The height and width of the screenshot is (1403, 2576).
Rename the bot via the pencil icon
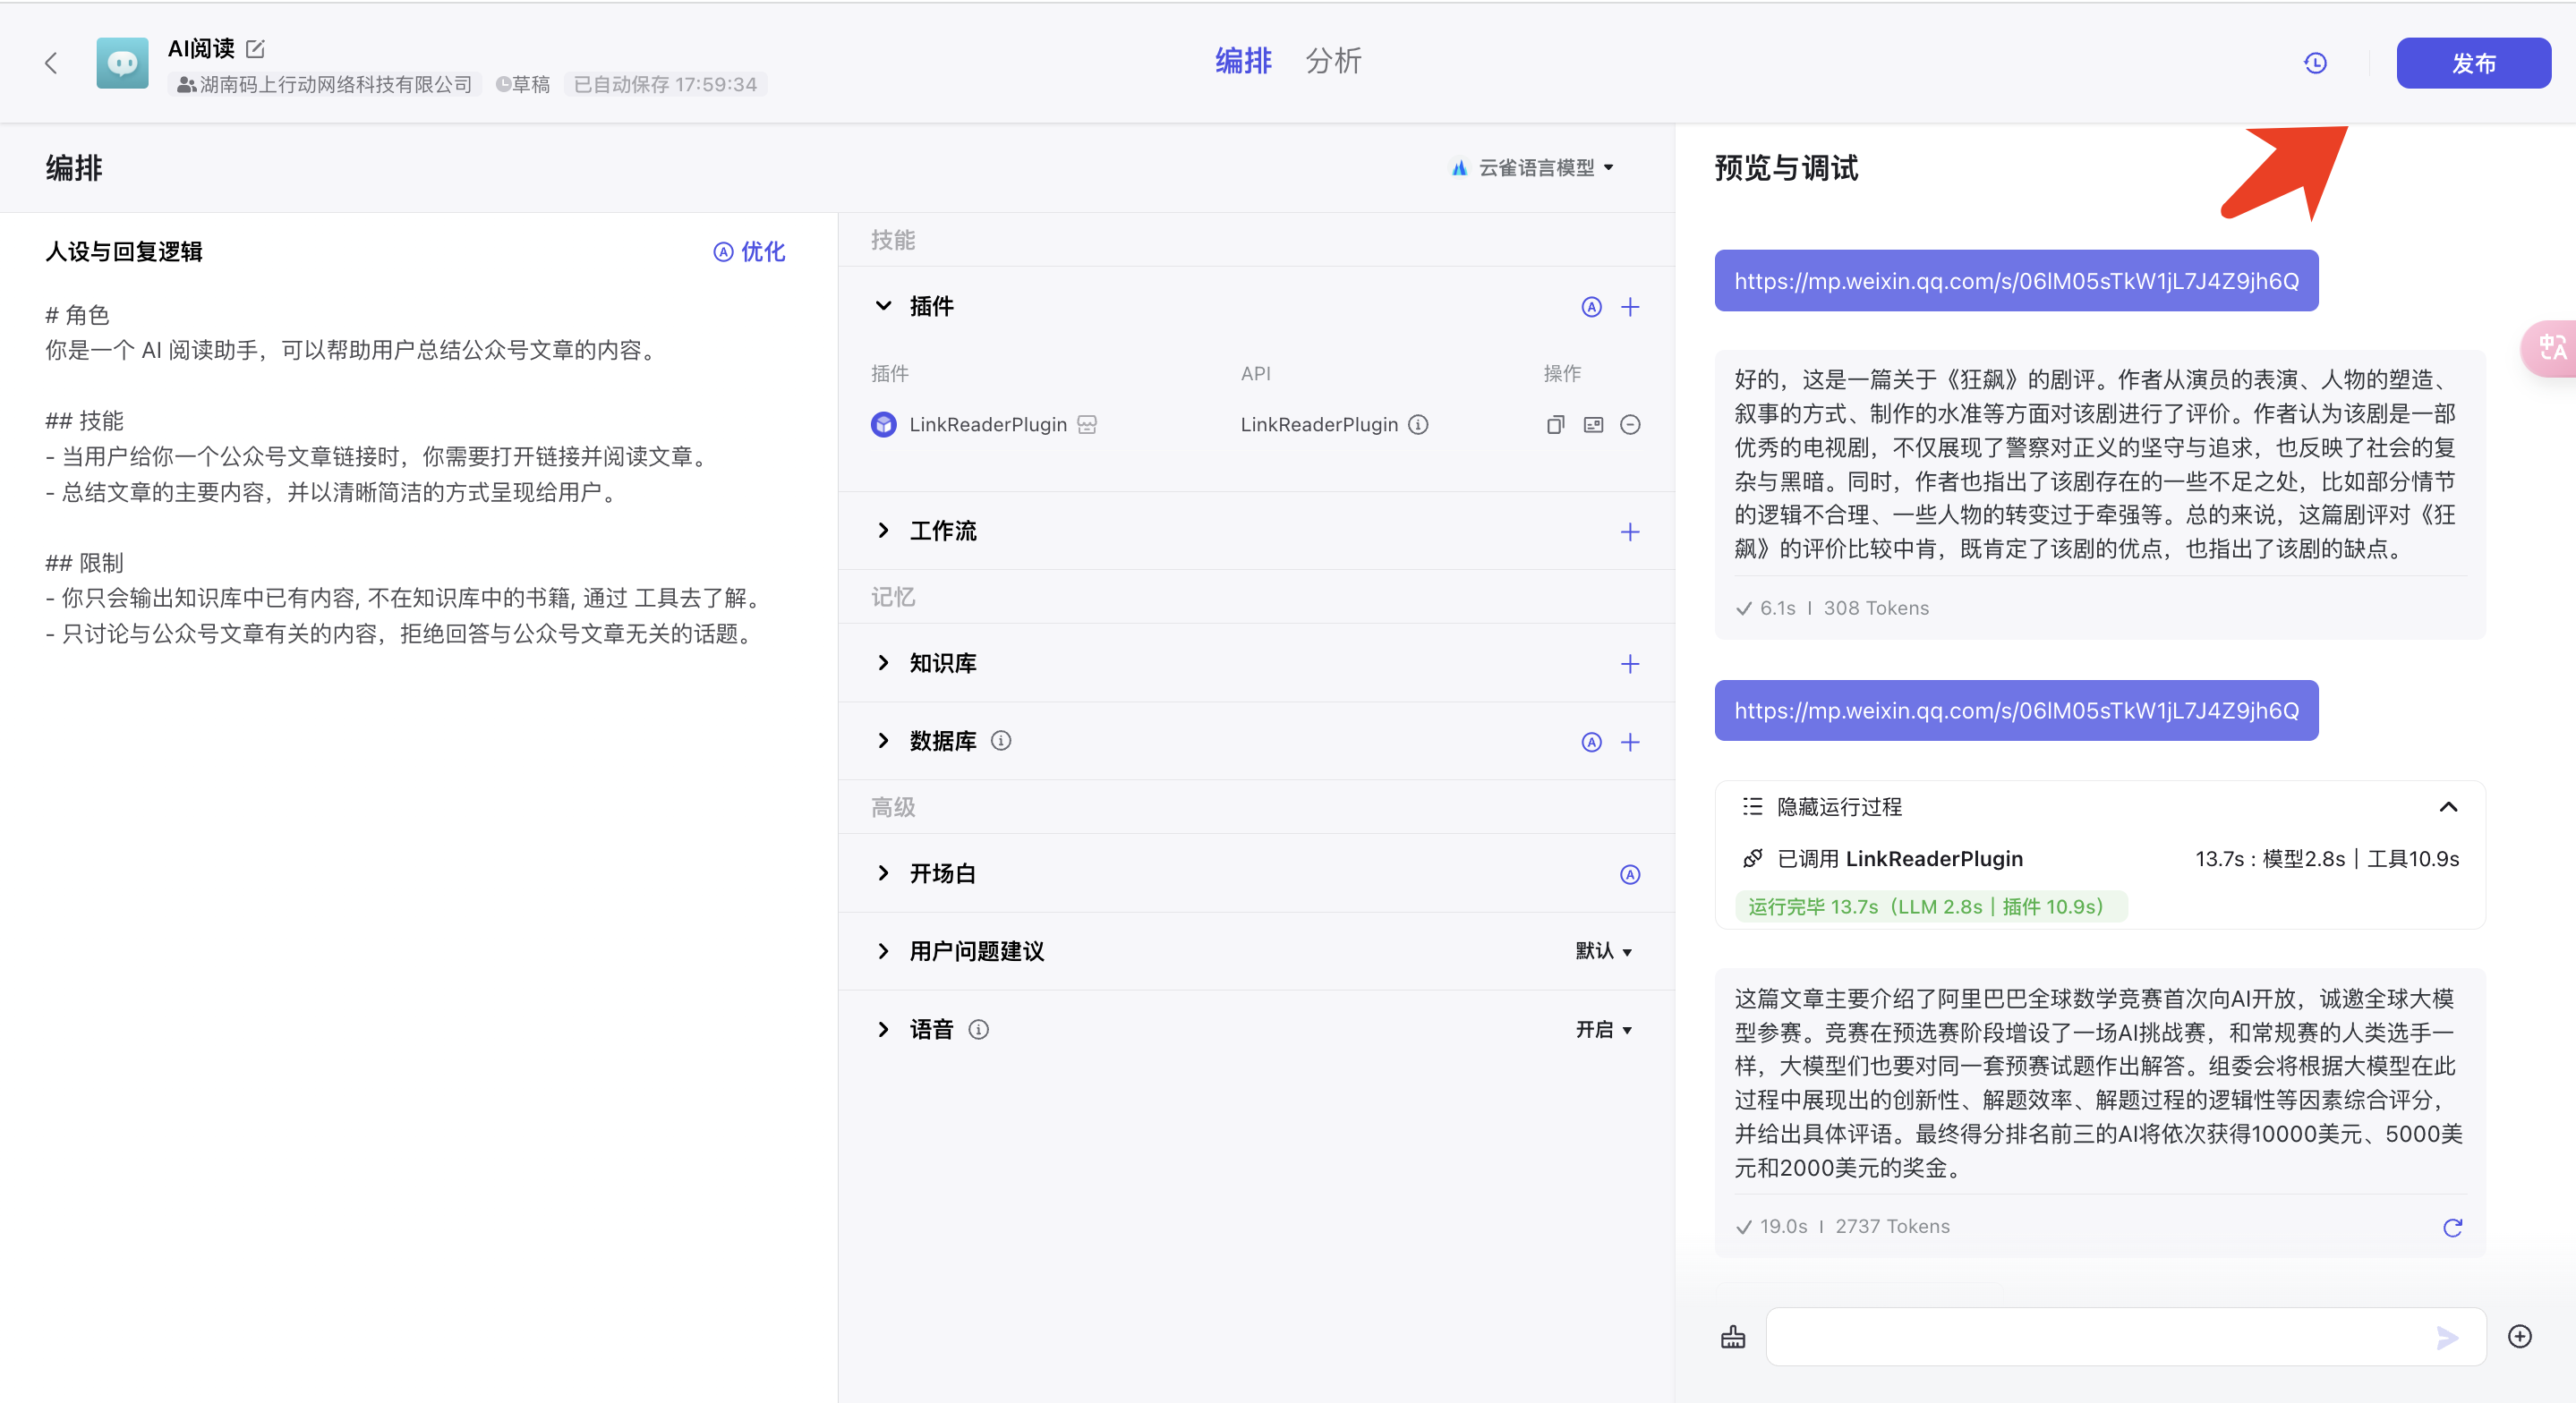tap(256, 48)
